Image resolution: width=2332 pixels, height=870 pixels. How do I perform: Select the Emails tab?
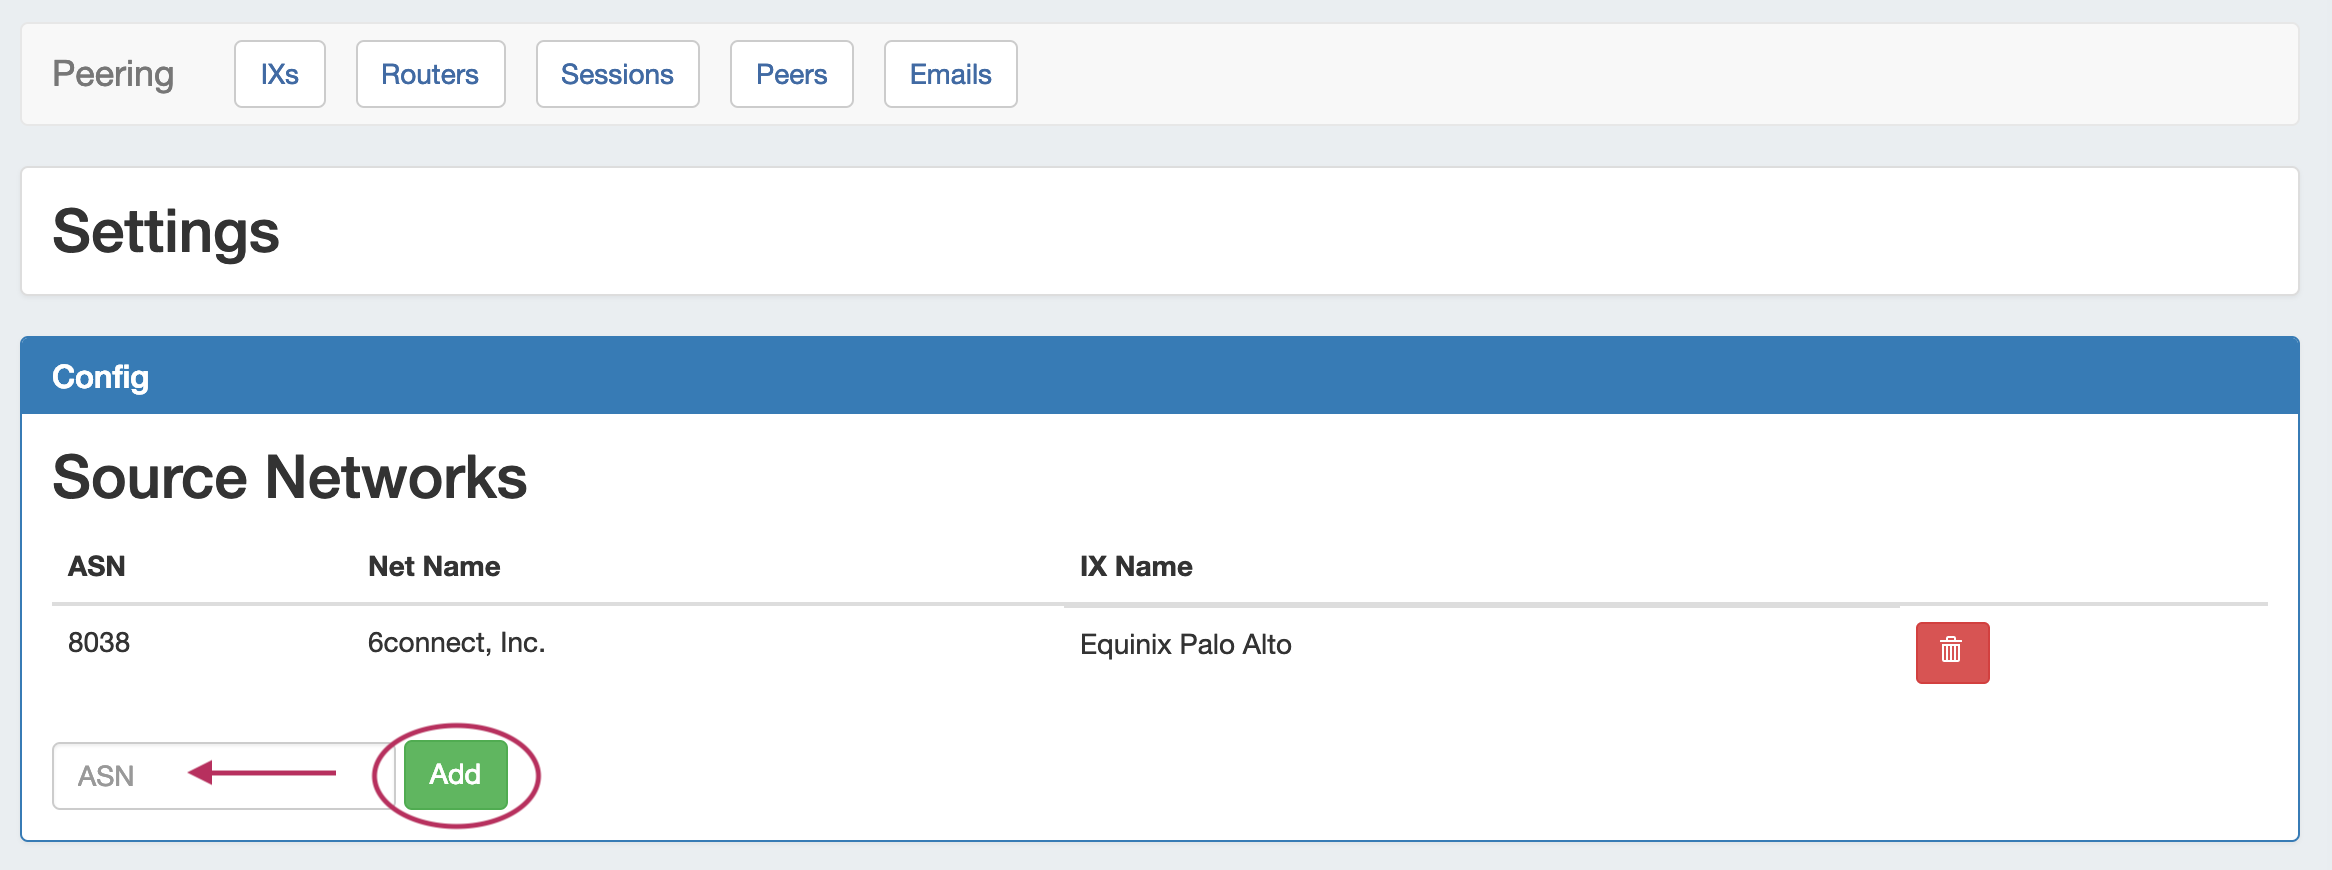[950, 74]
